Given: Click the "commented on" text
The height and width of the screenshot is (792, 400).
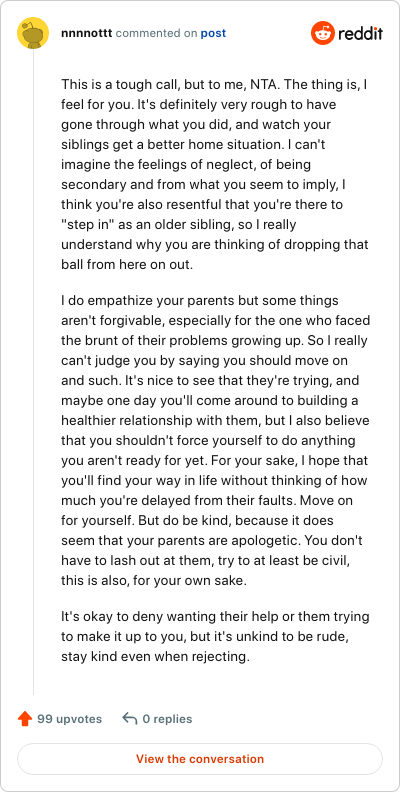Looking at the screenshot, I should pos(157,33).
